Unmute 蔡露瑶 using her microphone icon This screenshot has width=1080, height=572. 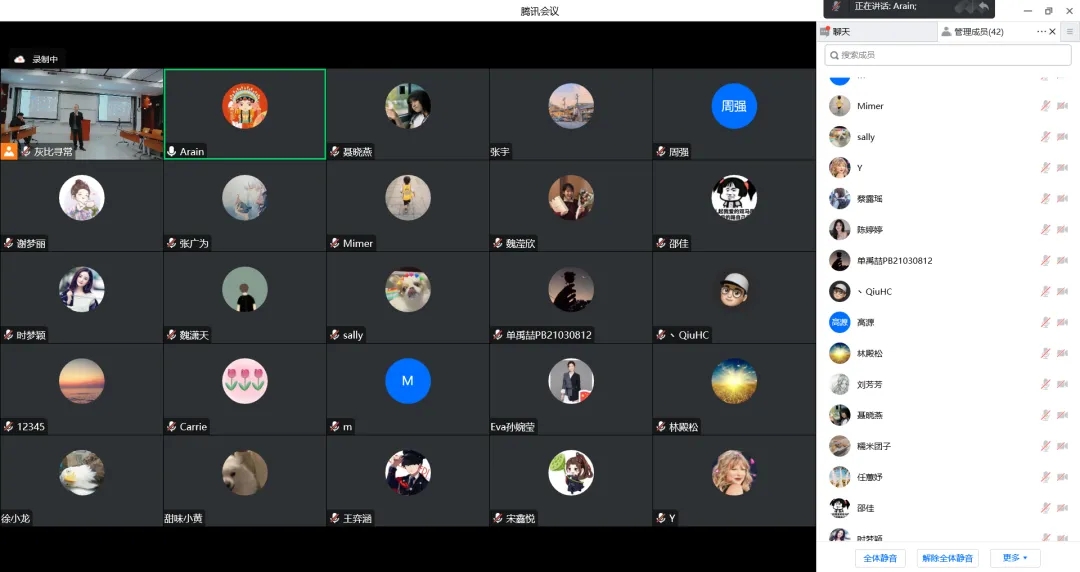(x=1045, y=199)
